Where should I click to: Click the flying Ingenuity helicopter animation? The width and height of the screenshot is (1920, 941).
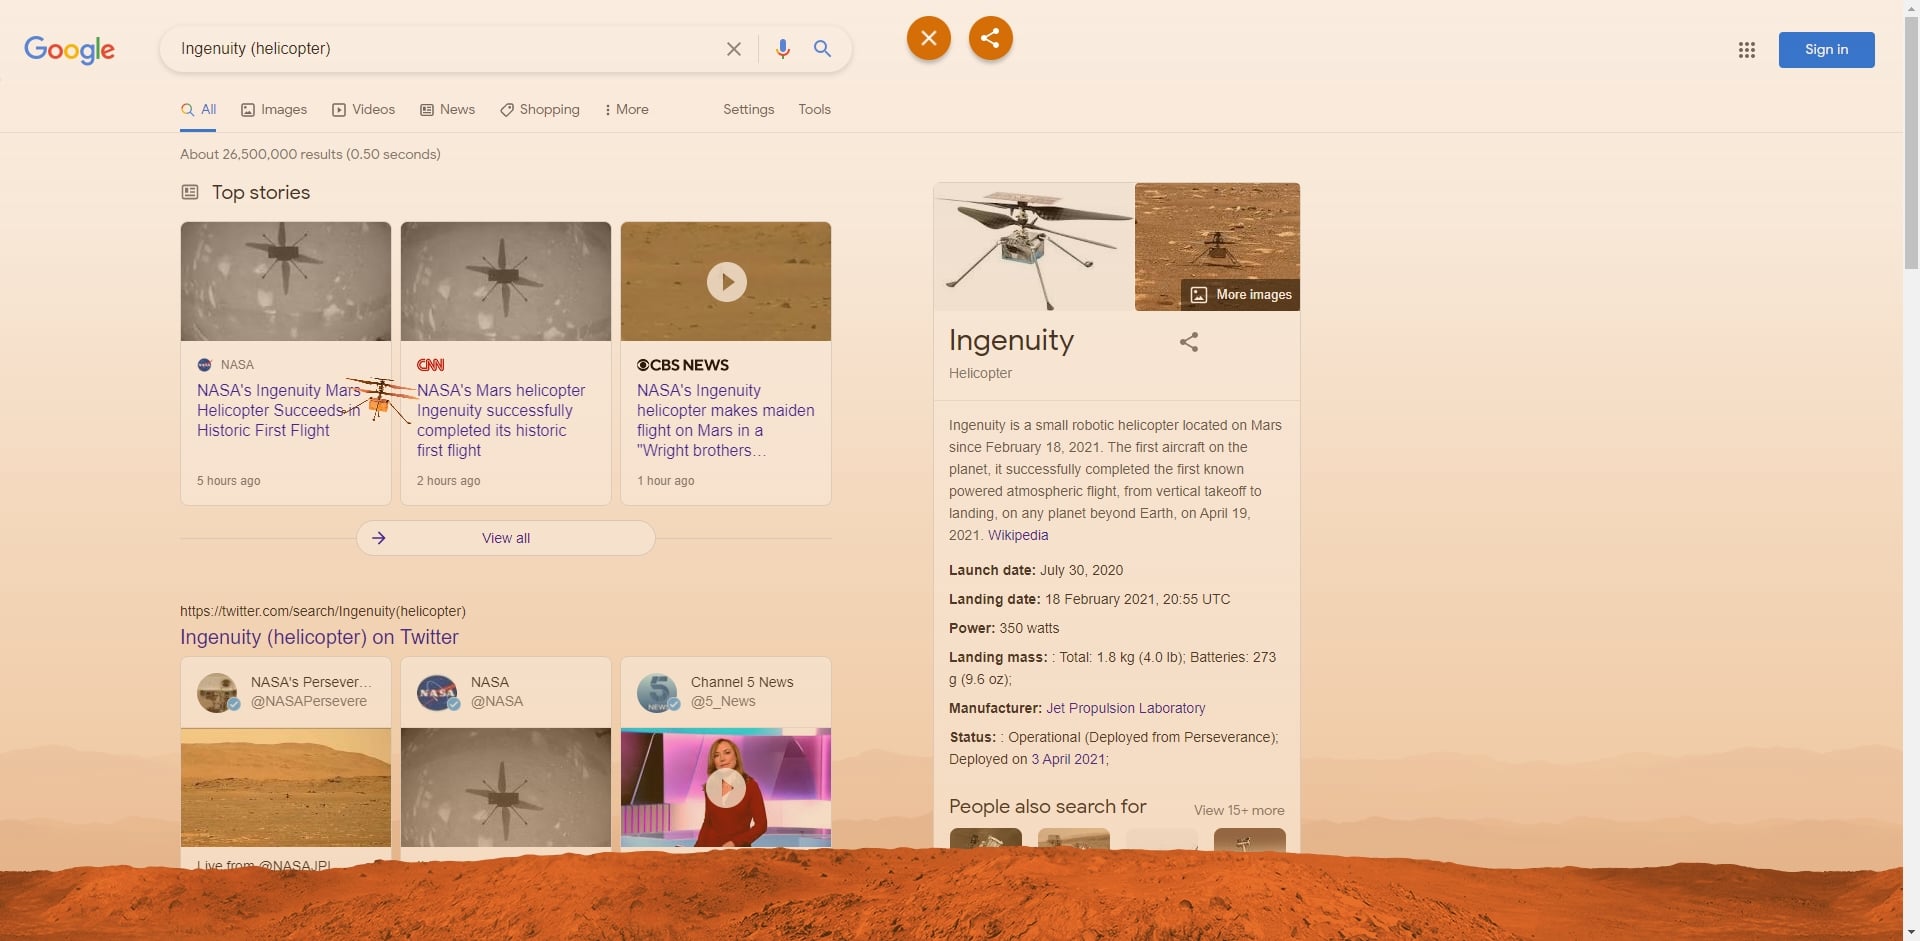click(x=379, y=399)
